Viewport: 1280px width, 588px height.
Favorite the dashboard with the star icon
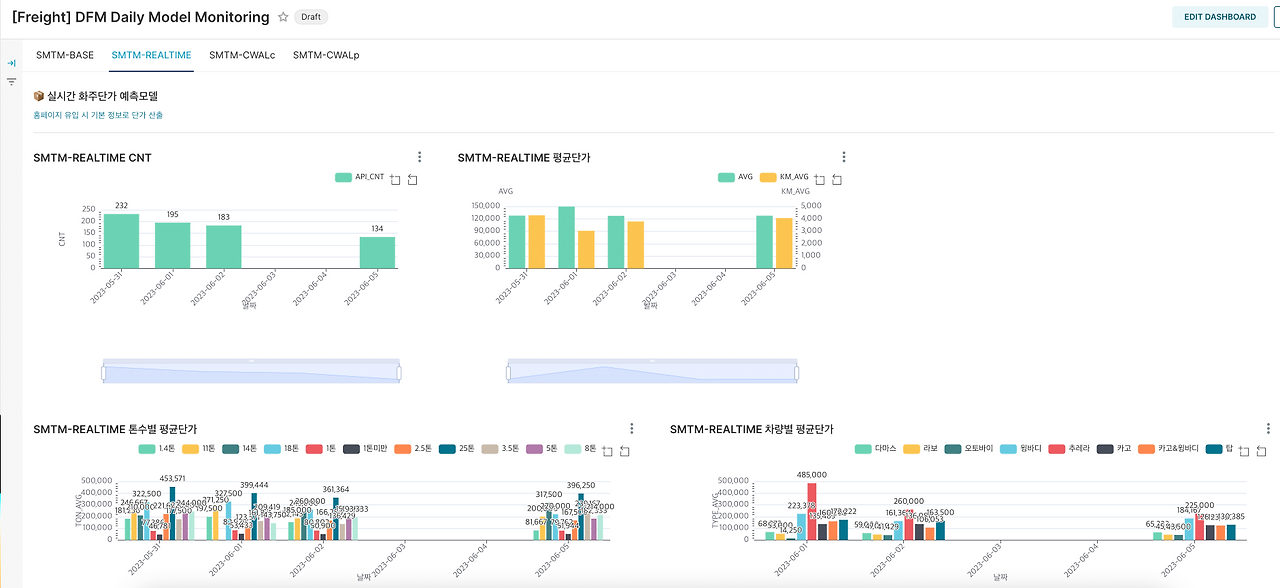(283, 17)
